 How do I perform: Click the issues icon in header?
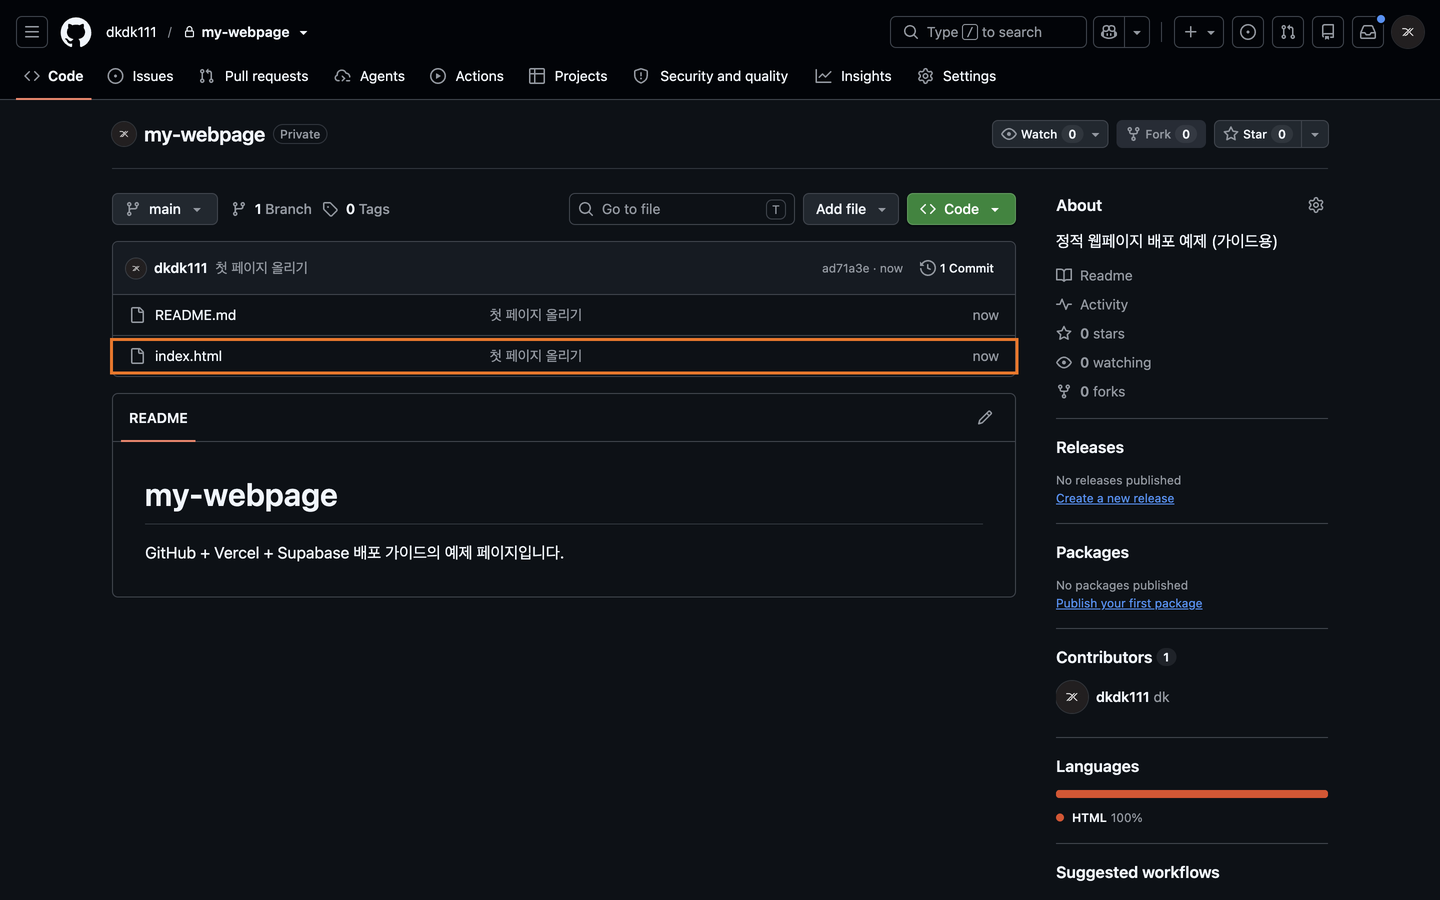(x=1248, y=32)
